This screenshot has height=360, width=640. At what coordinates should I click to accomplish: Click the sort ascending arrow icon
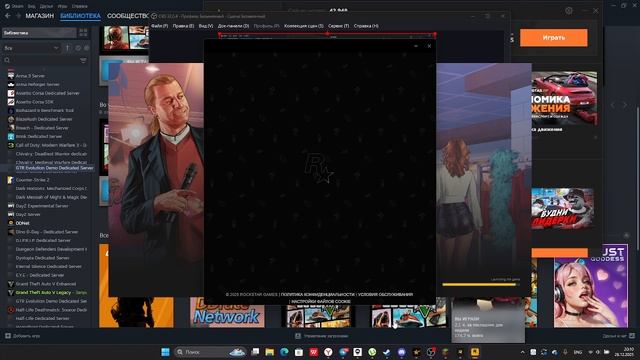67,48
